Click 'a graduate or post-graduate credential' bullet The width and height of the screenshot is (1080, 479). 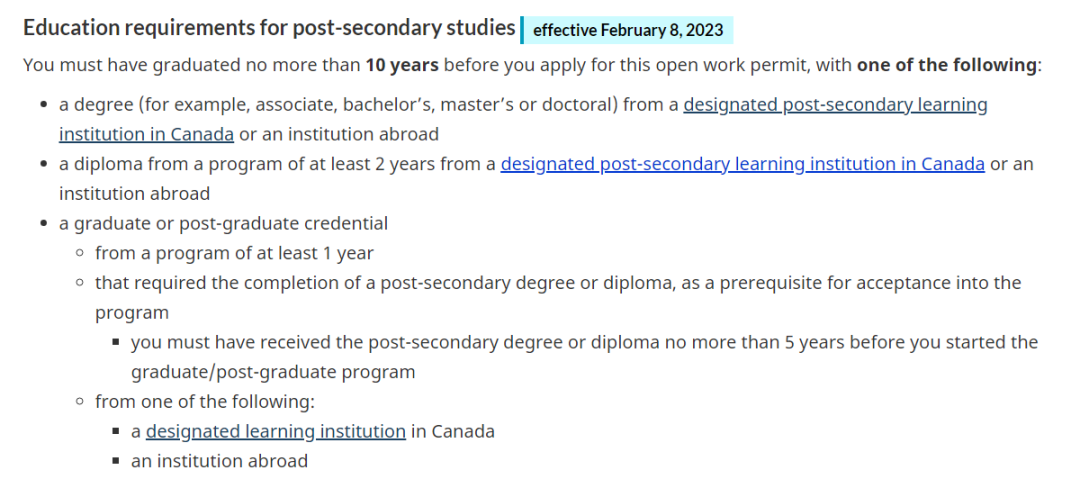tap(230, 223)
